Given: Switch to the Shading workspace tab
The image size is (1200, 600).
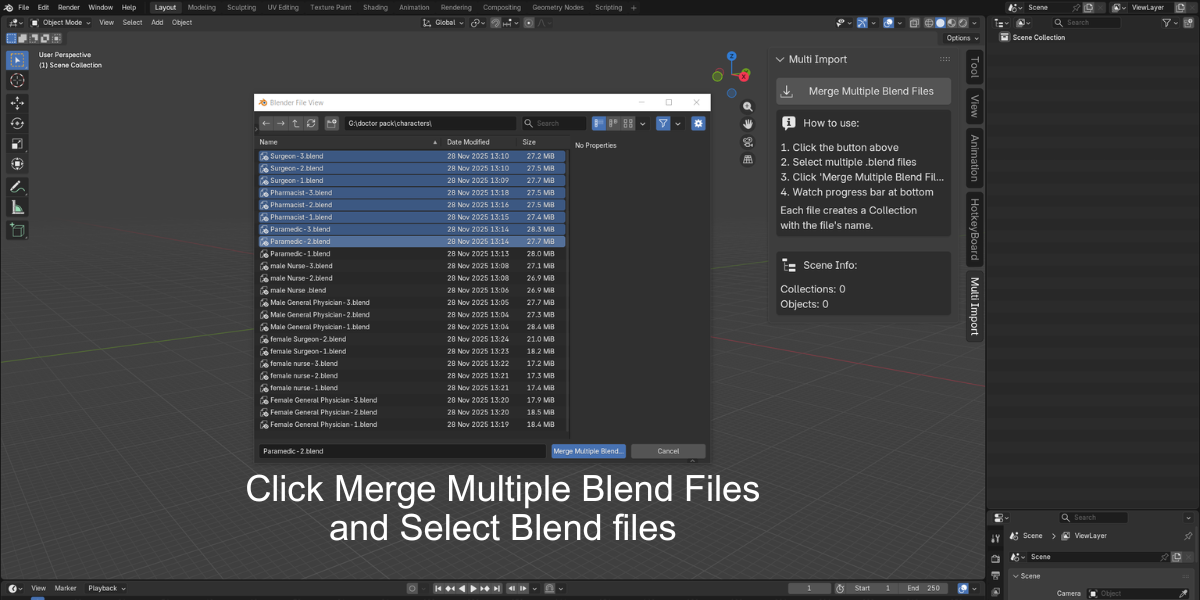Looking at the screenshot, I should click(375, 7).
